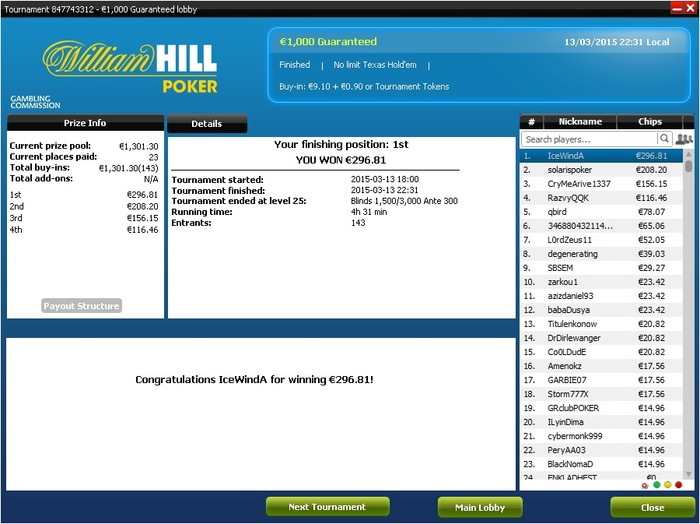Select player row 346880432114...

[x=601, y=226]
